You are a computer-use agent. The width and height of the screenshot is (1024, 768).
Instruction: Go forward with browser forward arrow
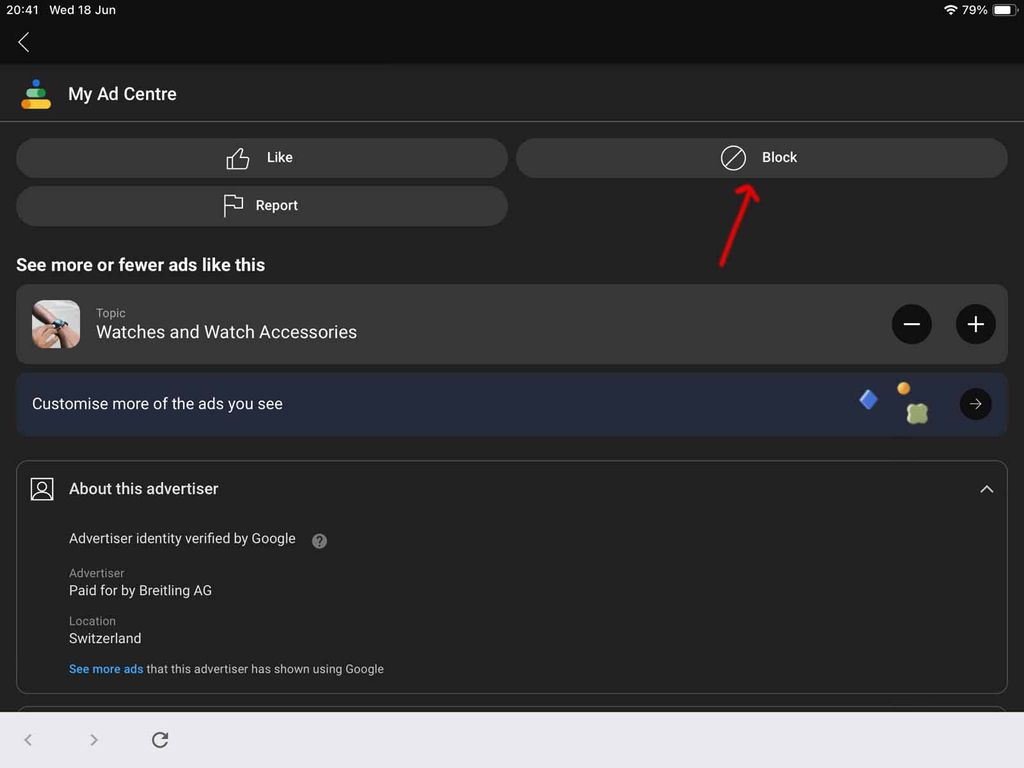pyautogui.click(x=93, y=739)
